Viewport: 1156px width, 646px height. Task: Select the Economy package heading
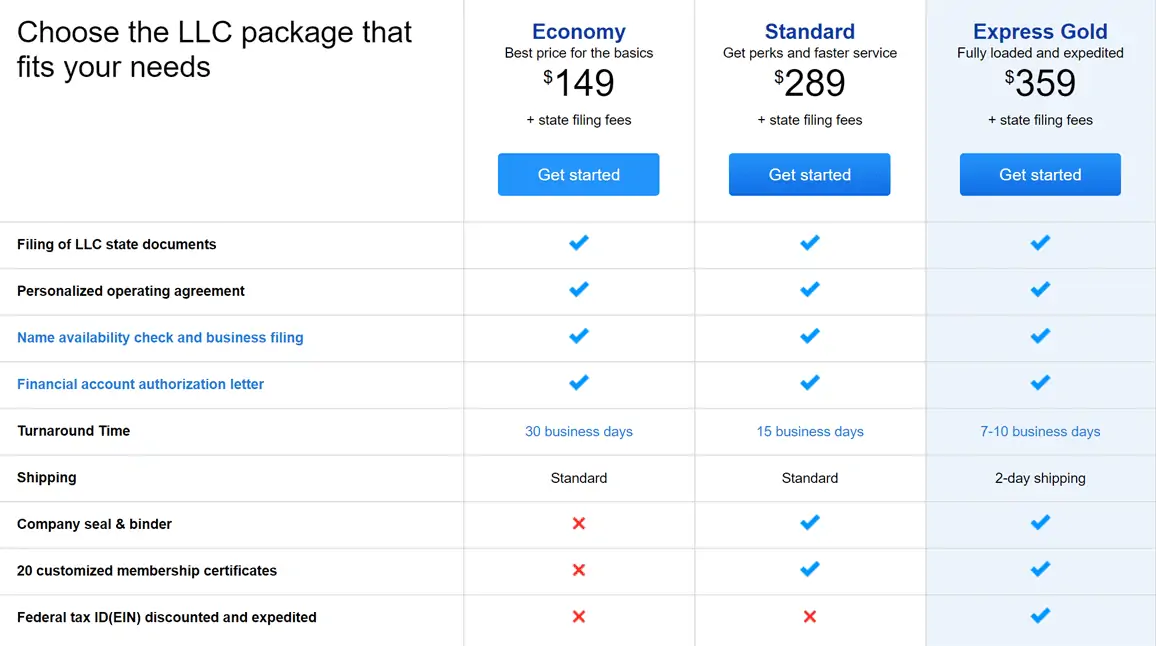coord(579,32)
